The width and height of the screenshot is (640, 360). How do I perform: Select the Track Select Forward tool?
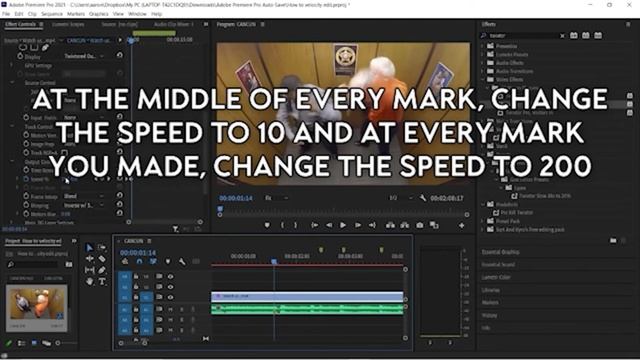[x=102, y=247]
